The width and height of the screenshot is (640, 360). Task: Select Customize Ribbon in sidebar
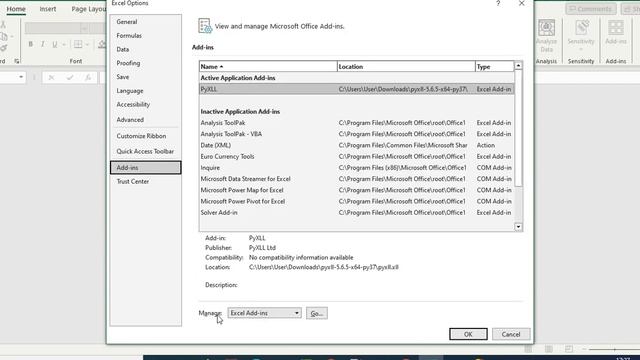[141, 136]
